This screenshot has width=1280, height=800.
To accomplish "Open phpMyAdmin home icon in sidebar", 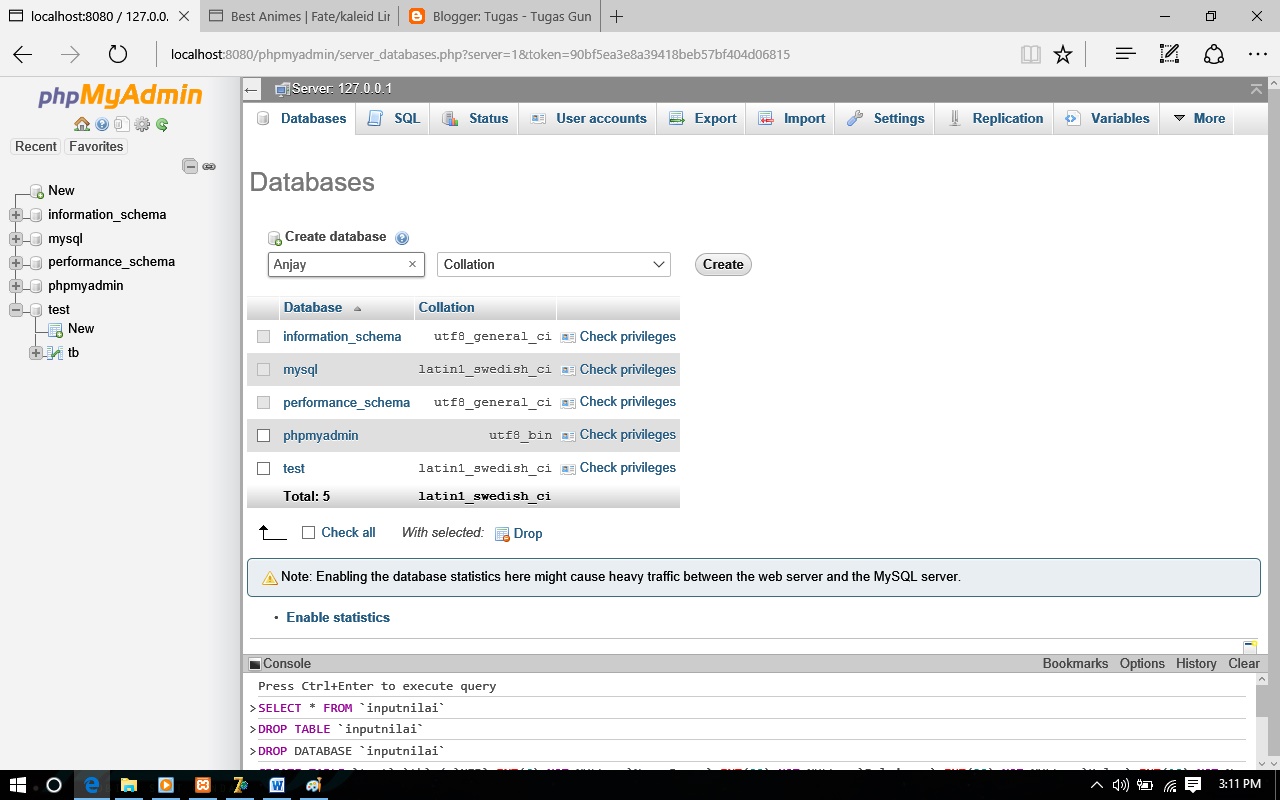I will (x=82, y=124).
